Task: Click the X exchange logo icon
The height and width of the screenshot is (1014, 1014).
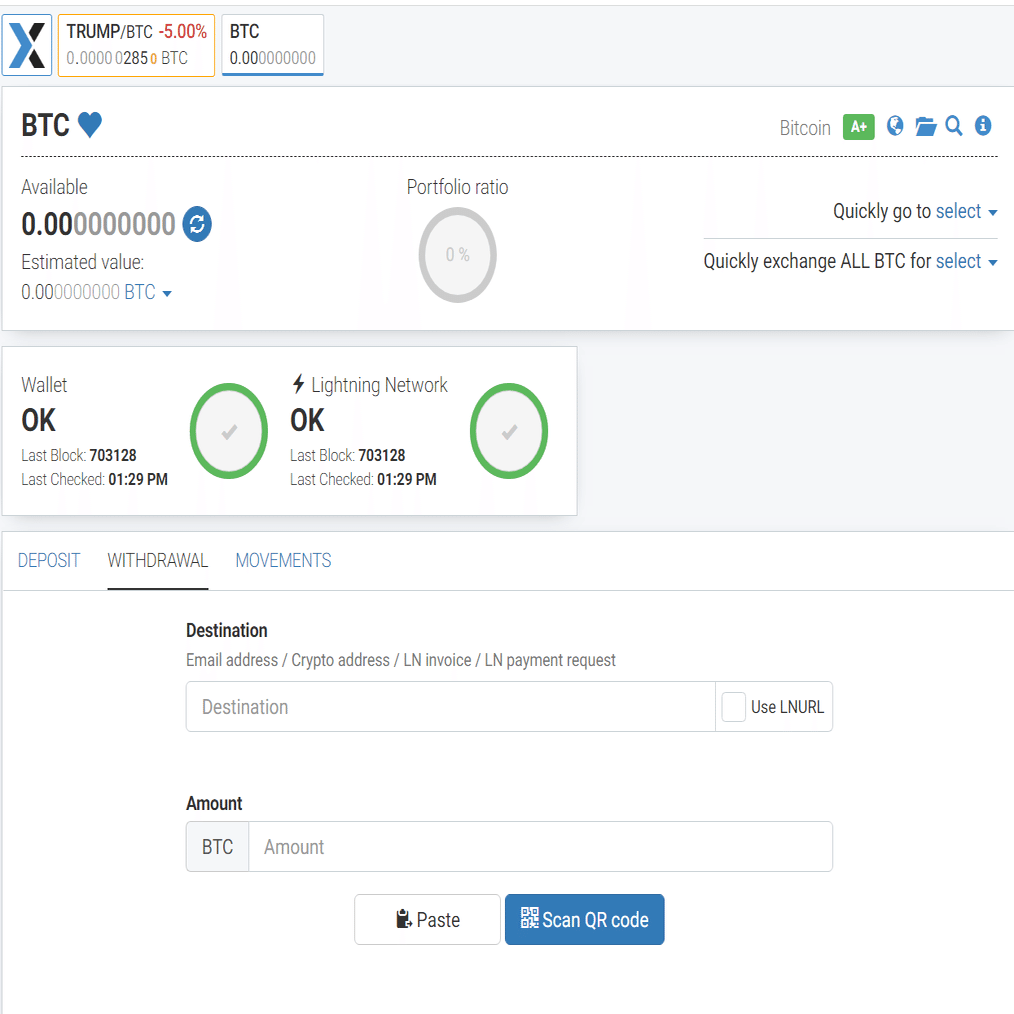Action: click(x=27, y=45)
